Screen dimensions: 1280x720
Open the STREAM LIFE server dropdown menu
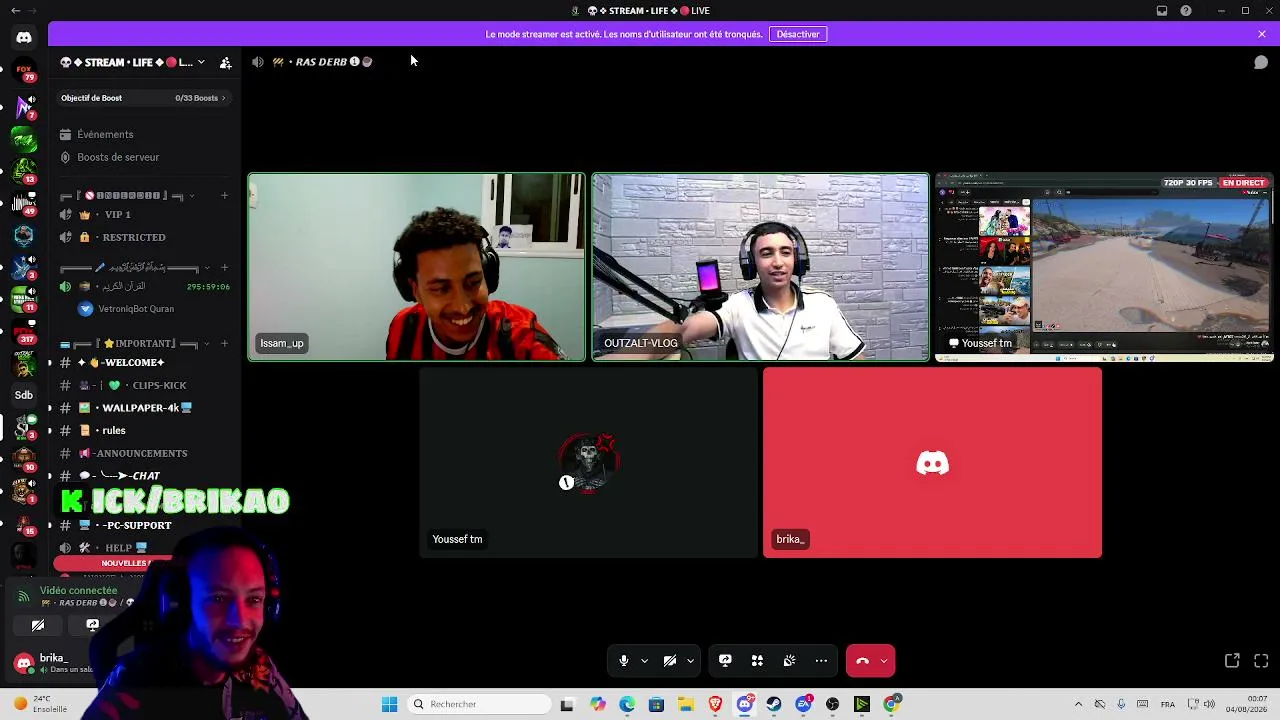pyautogui.click(x=201, y=62)
